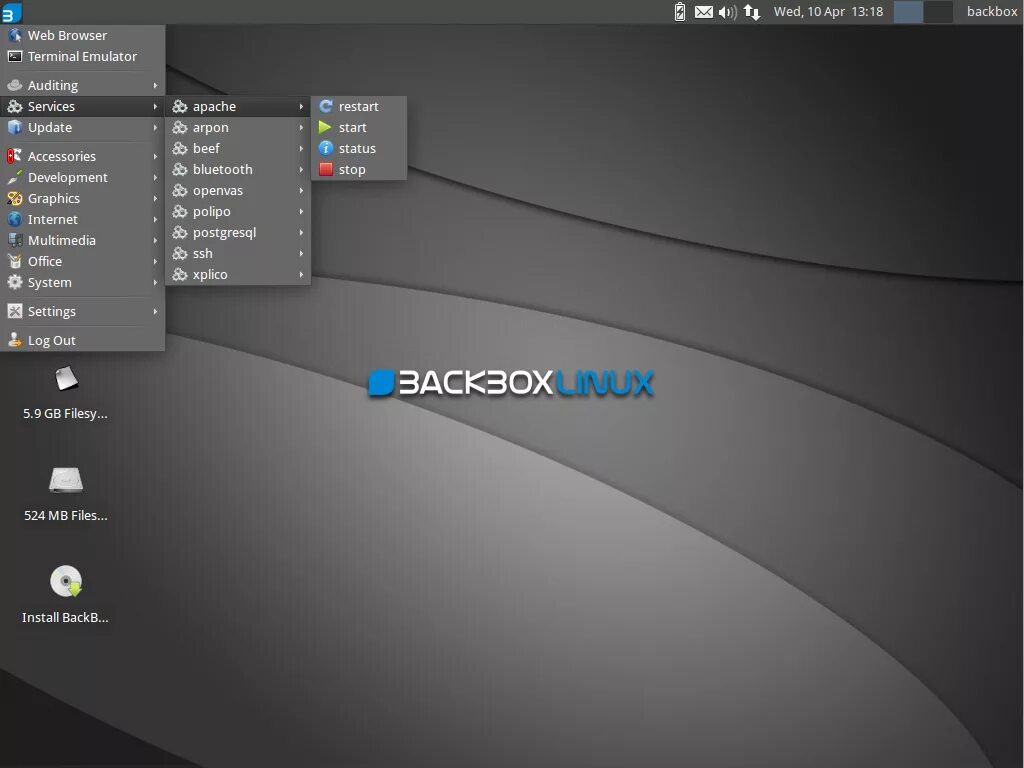Viewport: 1024px width, 768px height.
Task: Click the System gear icon
Action: tap(14, 283)
